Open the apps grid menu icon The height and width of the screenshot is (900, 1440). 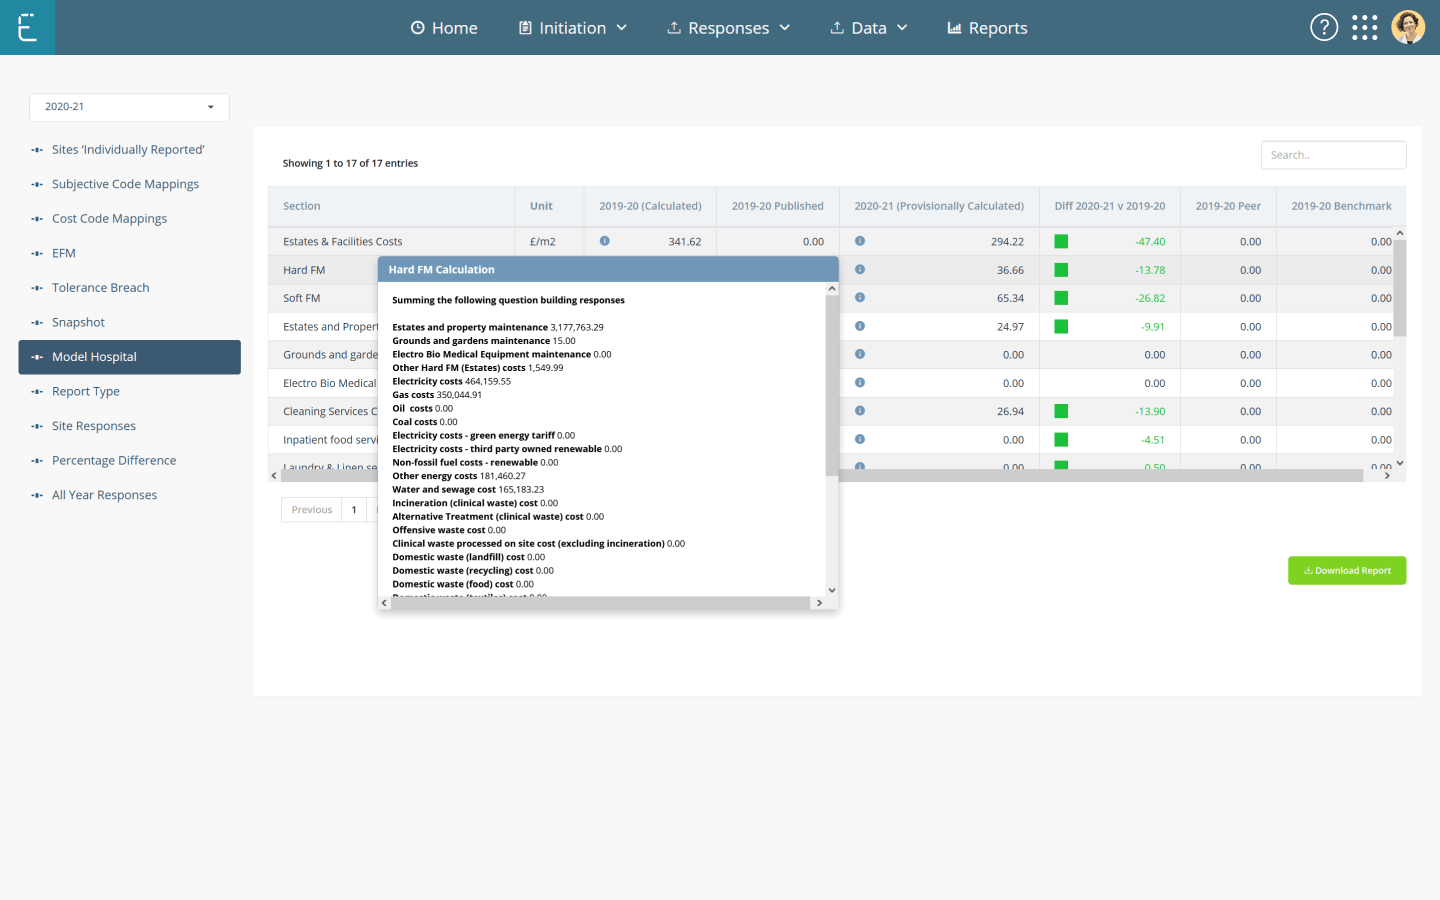tap(1364, 27)
